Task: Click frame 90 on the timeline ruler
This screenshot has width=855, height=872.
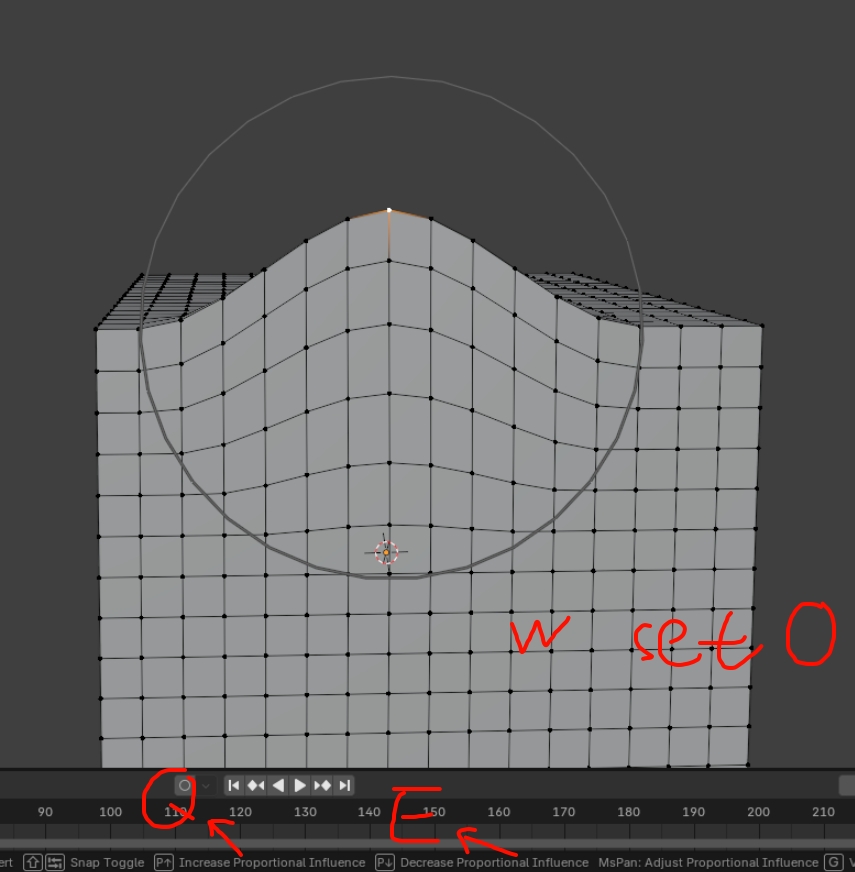Action: (x=45, y=812)
